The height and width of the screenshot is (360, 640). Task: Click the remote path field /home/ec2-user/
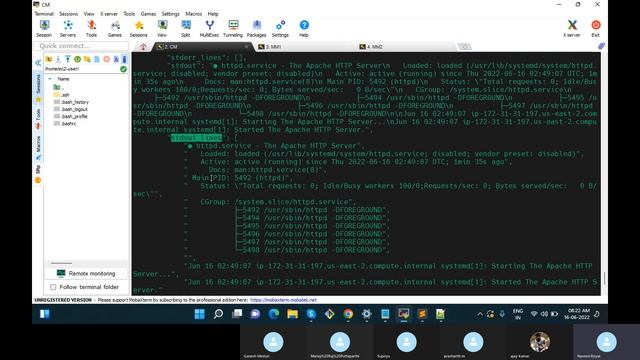coord(81,69)
